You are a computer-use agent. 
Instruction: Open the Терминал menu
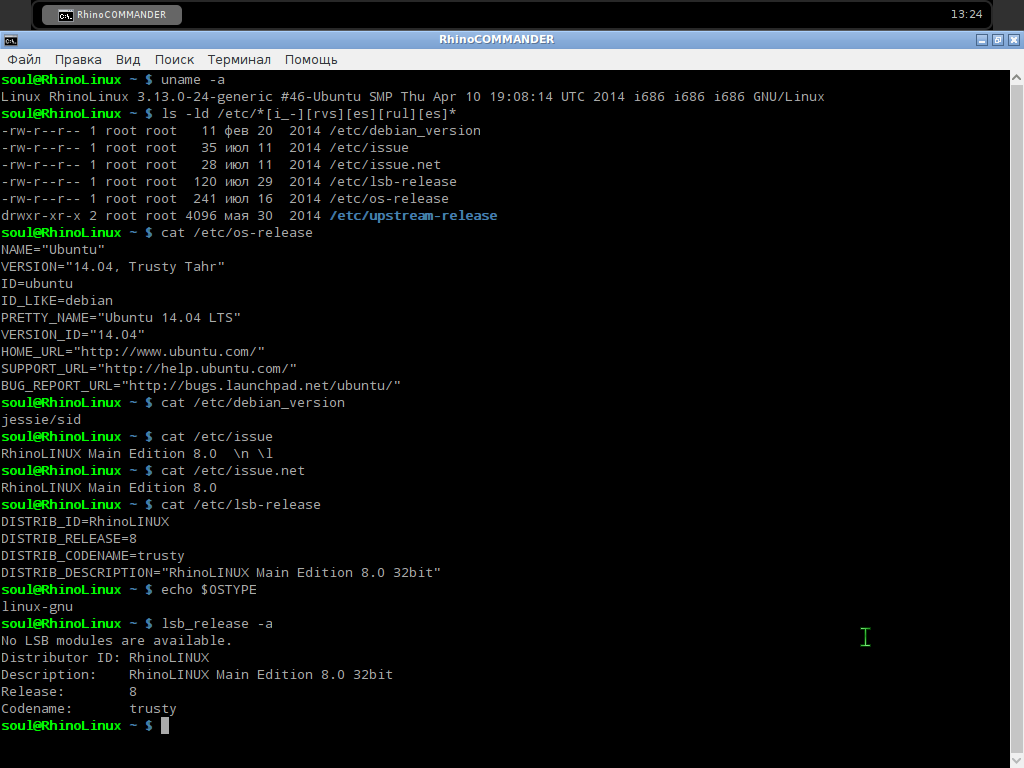(x=239, y=59)
